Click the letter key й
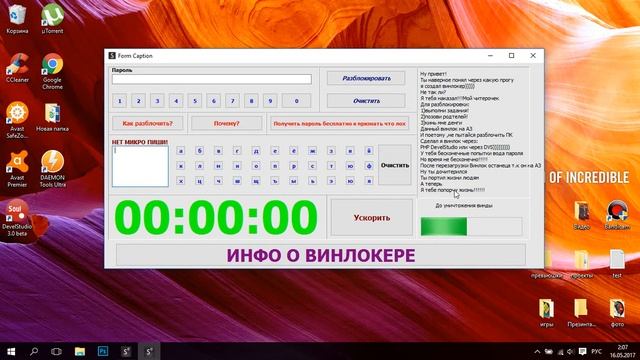Screen dimensions: 640x360 (x=369, y=151)
